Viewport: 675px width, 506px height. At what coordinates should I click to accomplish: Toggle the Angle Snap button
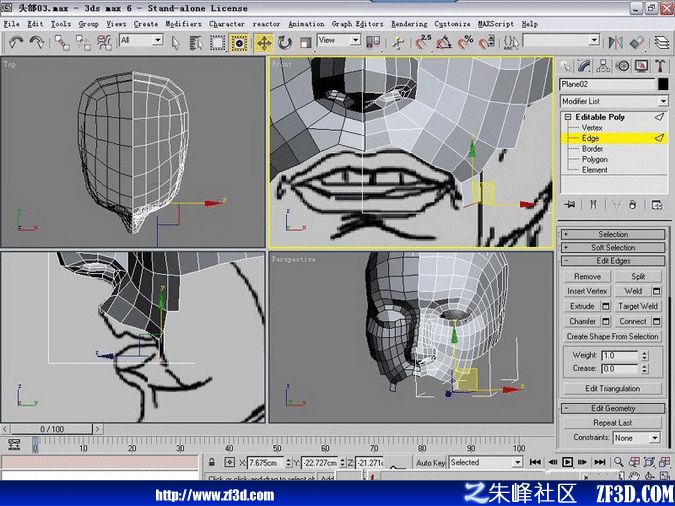(444, 42)
